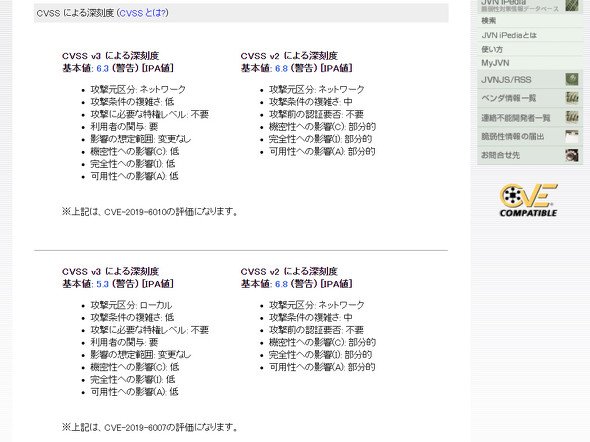The image size is (590, 442).
Task: Open the 6.8 score link above CVE-2019-6010 note
Action: tap(281, 68)
